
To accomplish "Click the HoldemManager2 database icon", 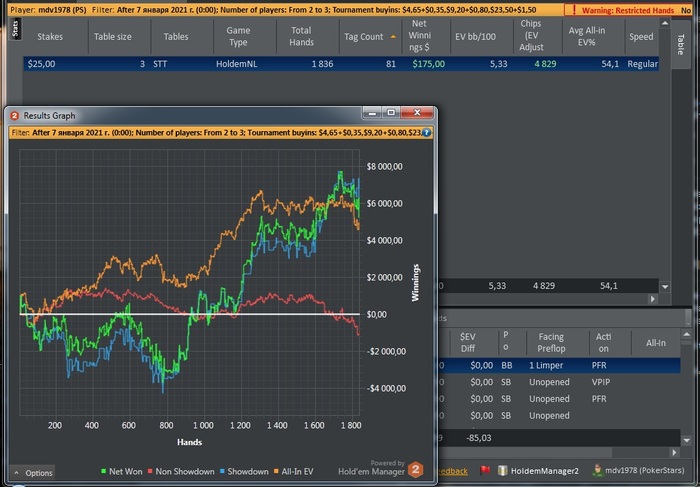I will (503, 470).
